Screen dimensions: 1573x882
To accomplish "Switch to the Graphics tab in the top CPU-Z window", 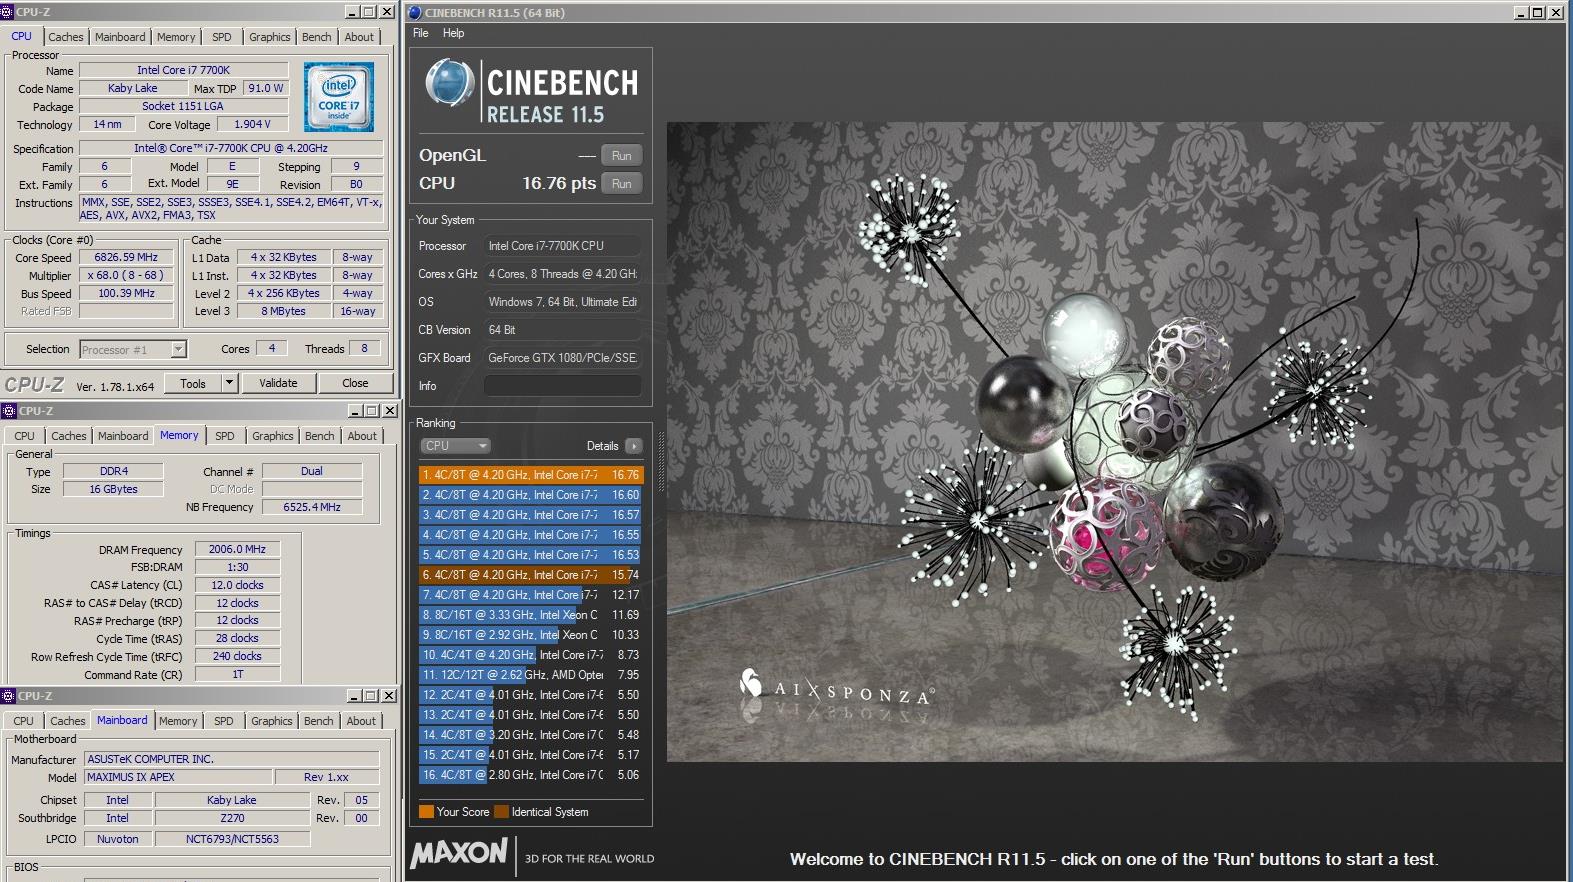I will (x=270, y=37).
